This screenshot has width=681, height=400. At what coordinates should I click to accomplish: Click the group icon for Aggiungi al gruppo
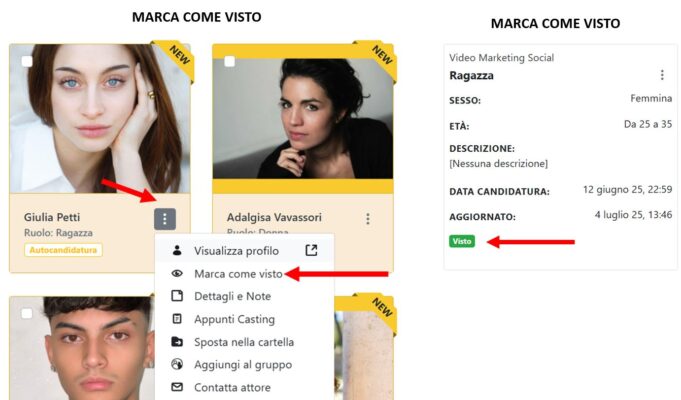tap(177, 364)
